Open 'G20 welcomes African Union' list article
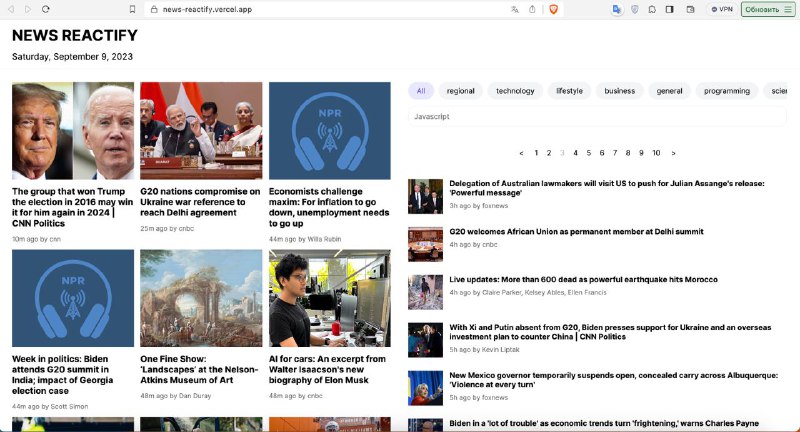Image resolution: width=800 pixels, height=432 pixels. tap(576, 232)
